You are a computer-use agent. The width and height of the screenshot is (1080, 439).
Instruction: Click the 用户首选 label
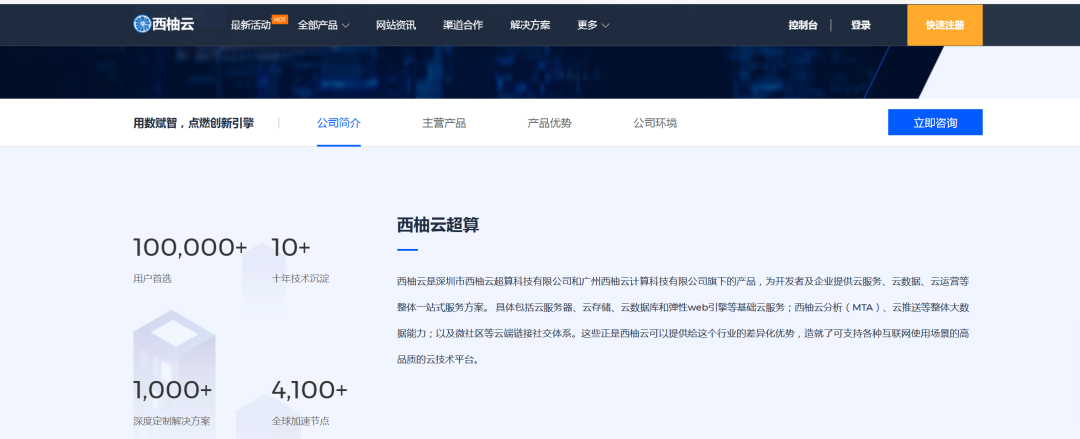(152, 279)
